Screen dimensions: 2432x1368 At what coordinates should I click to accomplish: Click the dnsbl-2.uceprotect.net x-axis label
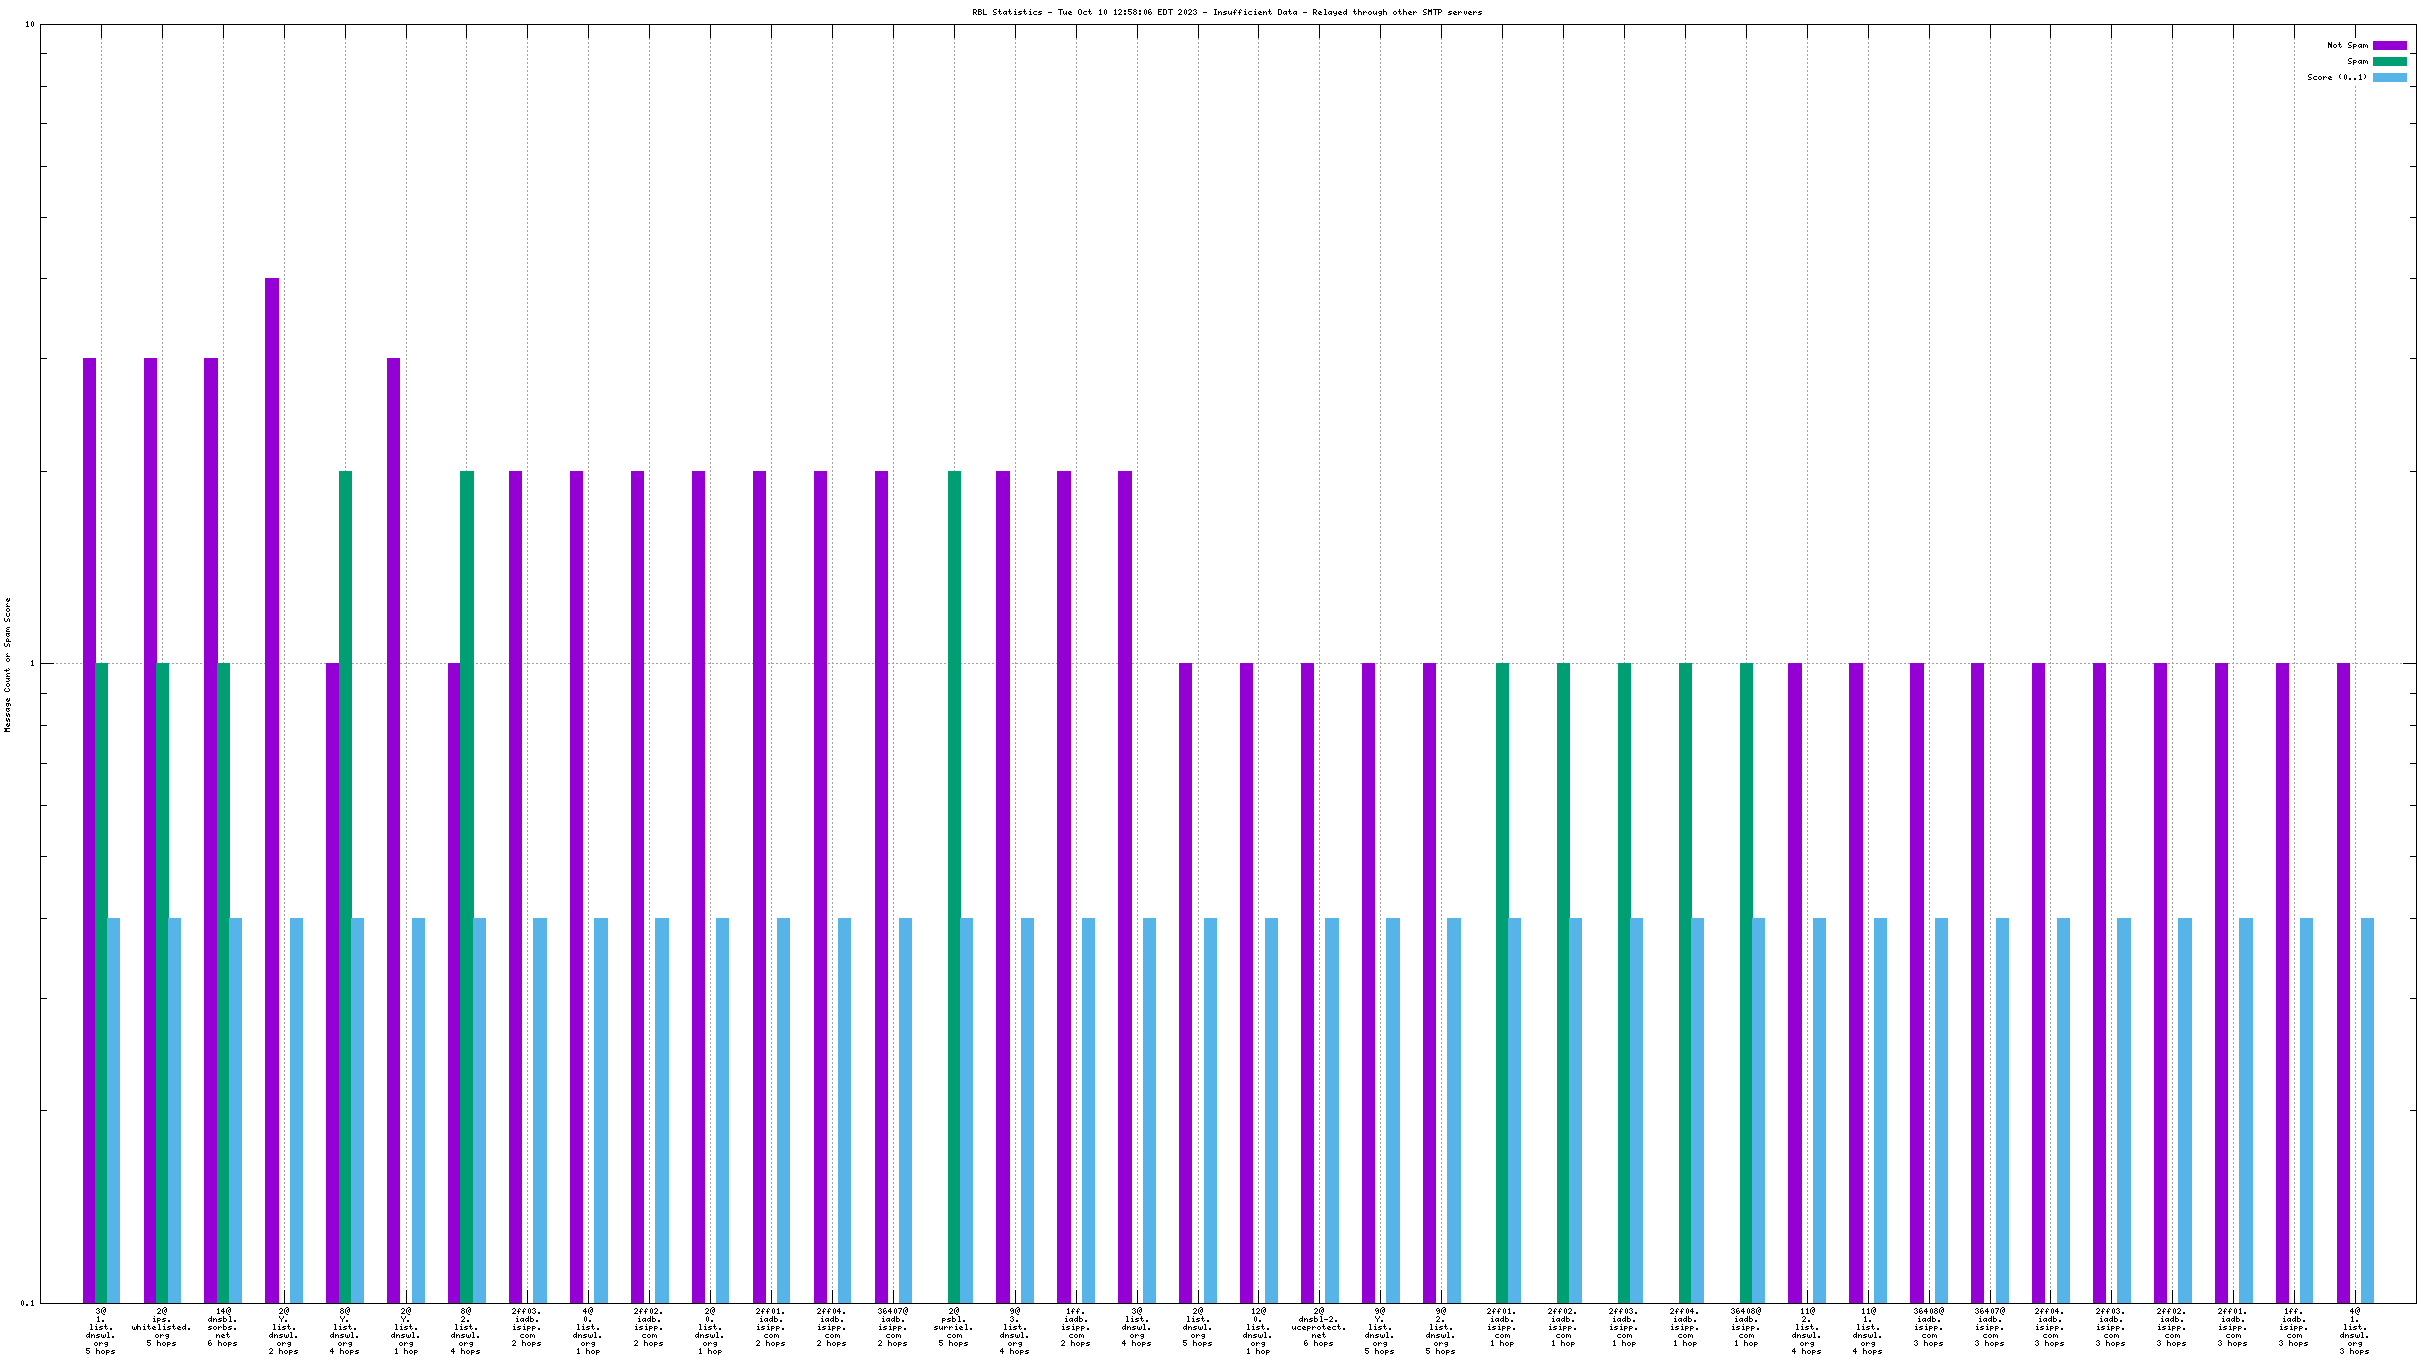pos(1319,1328)
